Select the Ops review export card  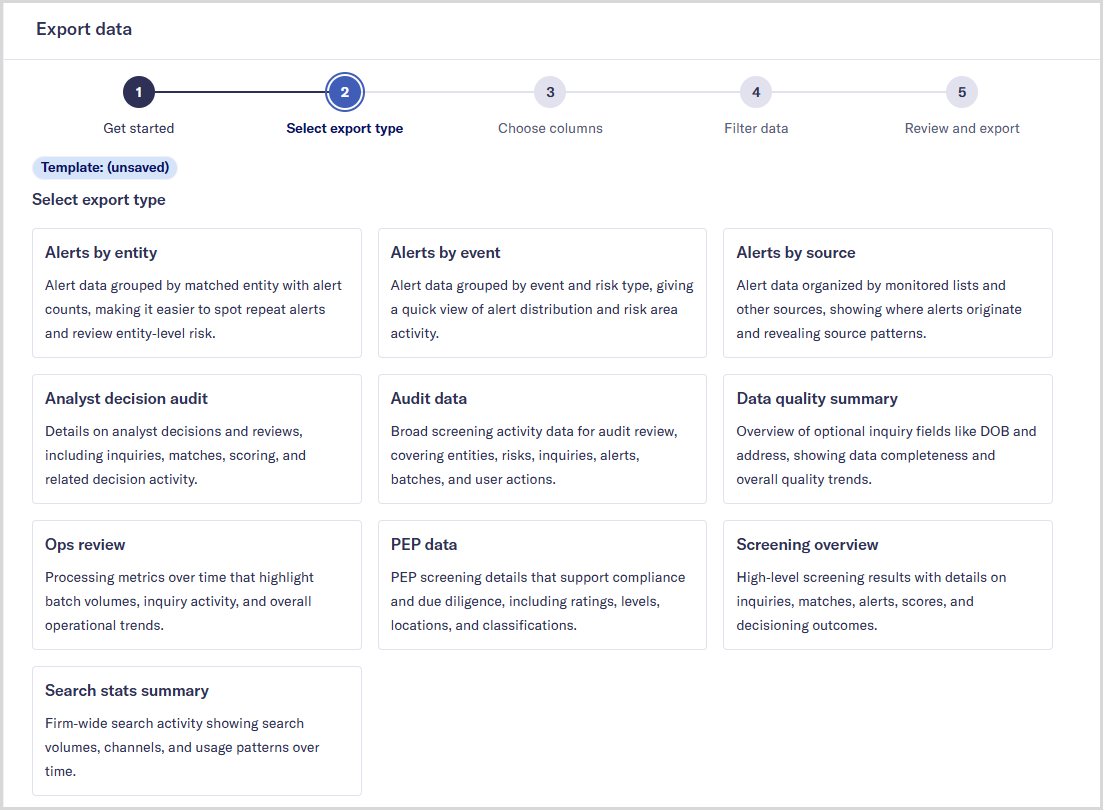point(197,585)
